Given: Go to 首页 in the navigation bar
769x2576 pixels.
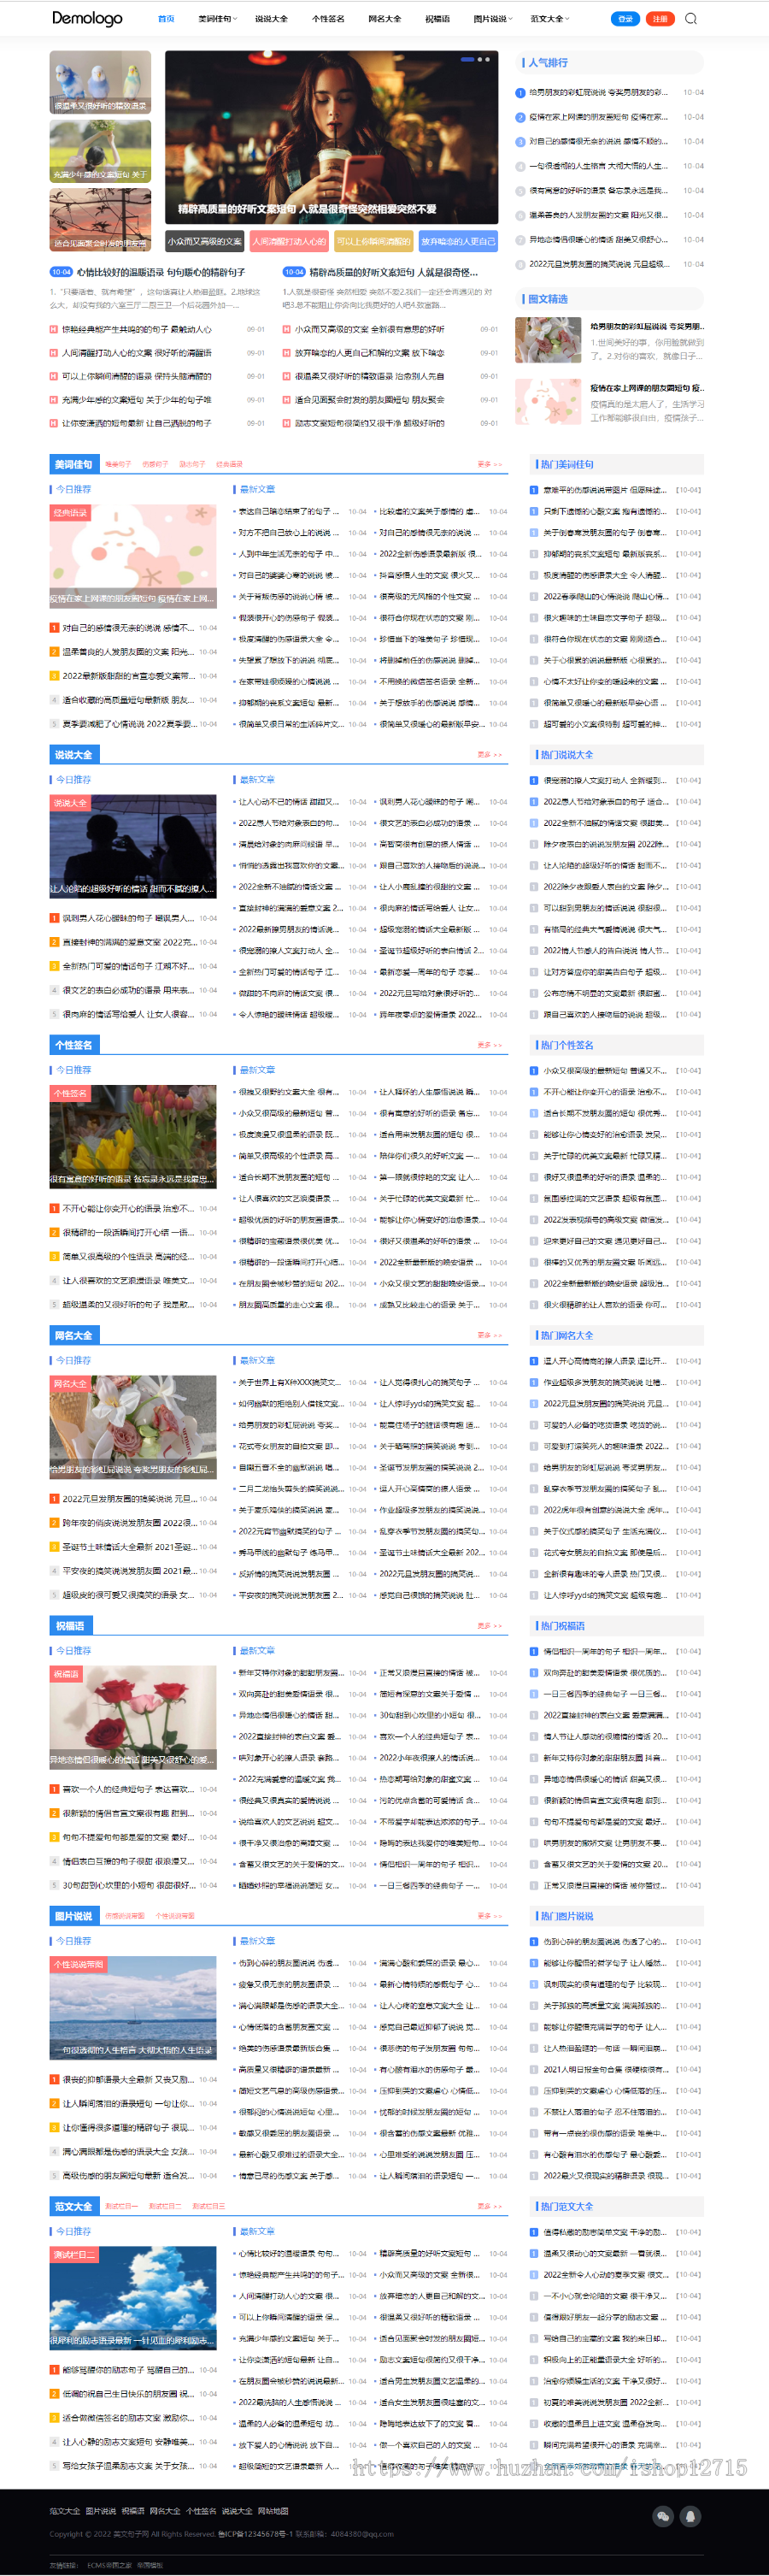Looking at the screenshot, I should (x=166, y=18).
